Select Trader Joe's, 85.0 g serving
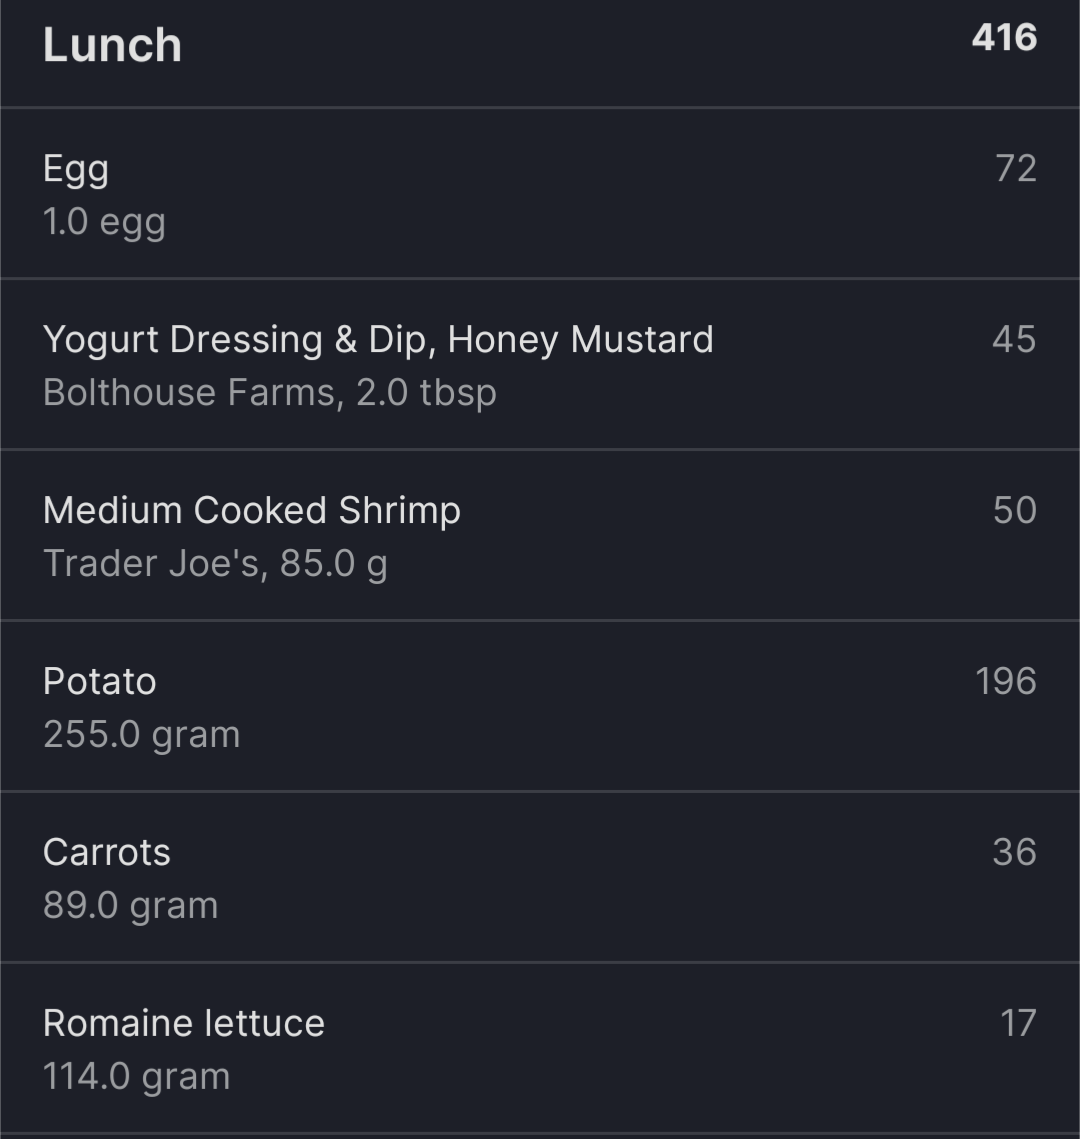The width and height of the screenshot is (1080, 1139). (x=215, y=564)
